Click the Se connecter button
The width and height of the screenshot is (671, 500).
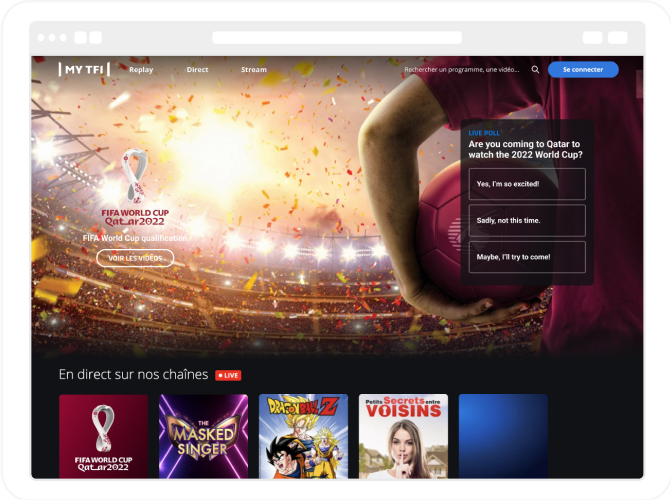tap(583, 69)
